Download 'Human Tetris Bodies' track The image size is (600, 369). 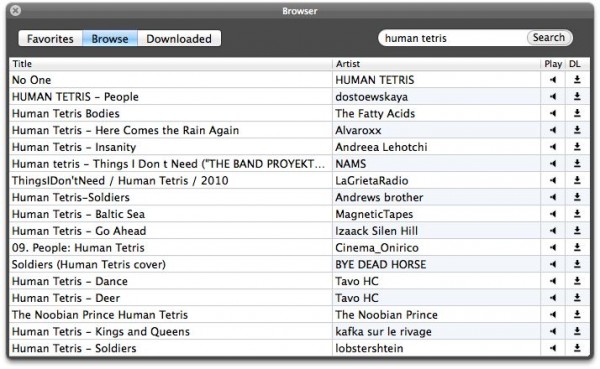[x=577, y=113]
